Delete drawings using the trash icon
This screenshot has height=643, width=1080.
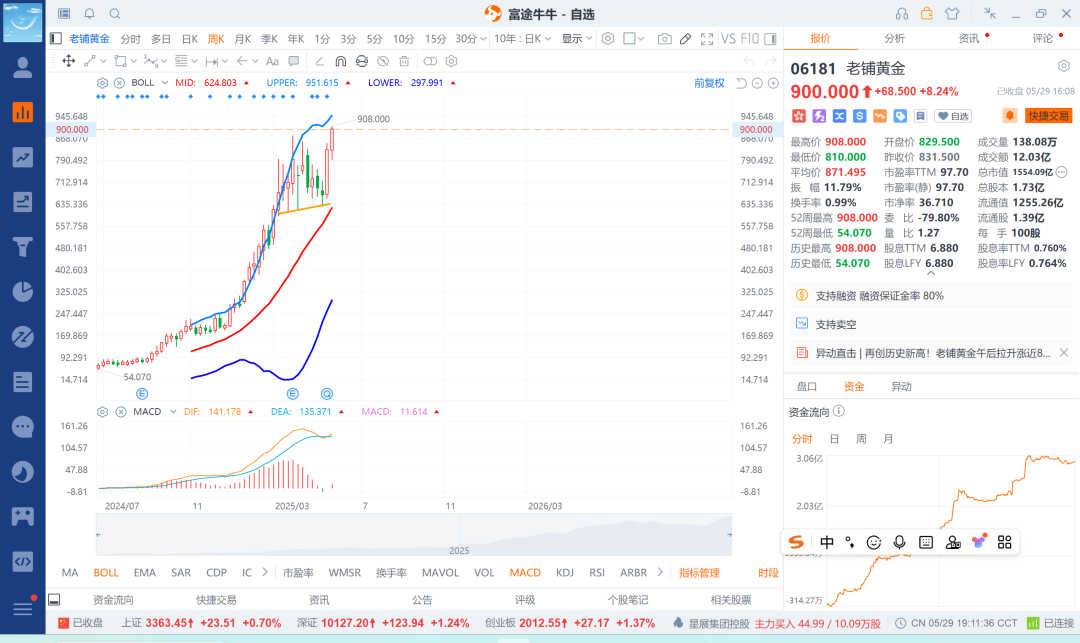tap(404, 61)
